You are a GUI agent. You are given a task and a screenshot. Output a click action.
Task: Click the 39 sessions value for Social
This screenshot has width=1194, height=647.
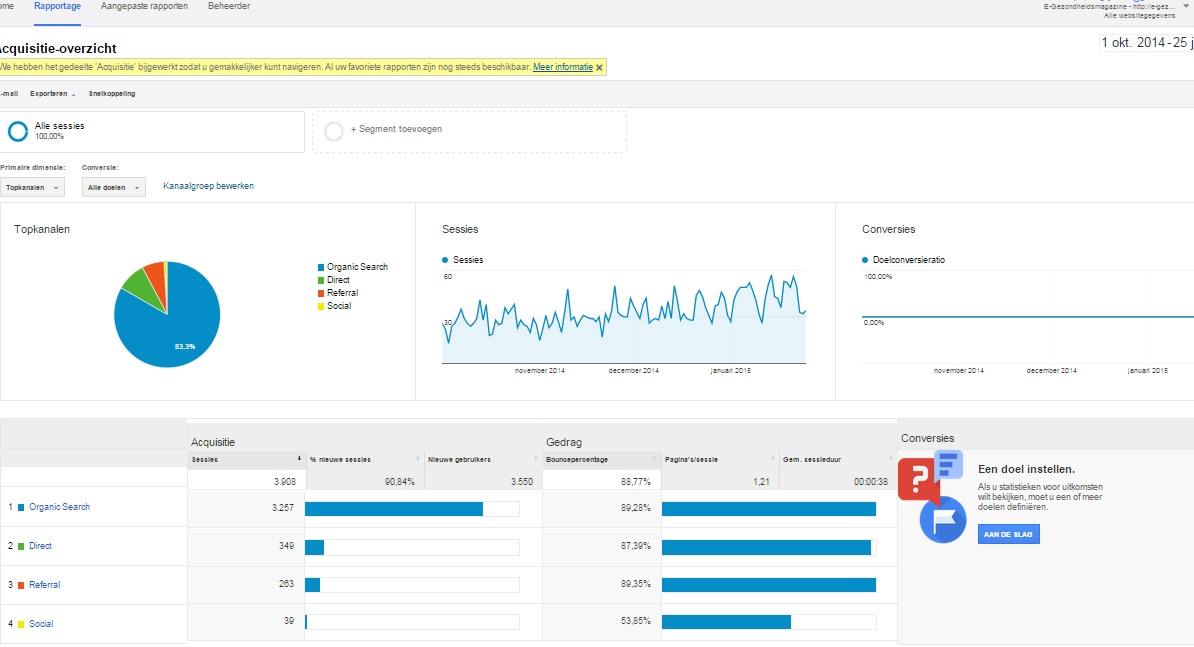tap(289, 621)
